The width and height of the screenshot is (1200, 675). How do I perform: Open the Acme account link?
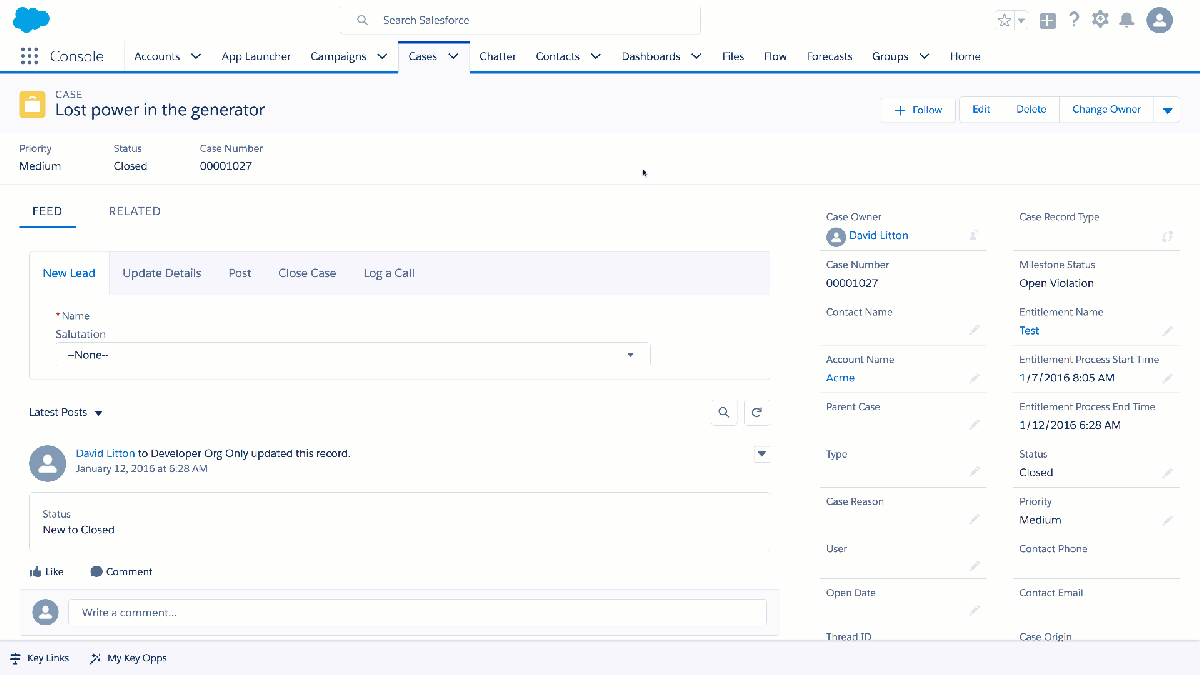(839, 377)
